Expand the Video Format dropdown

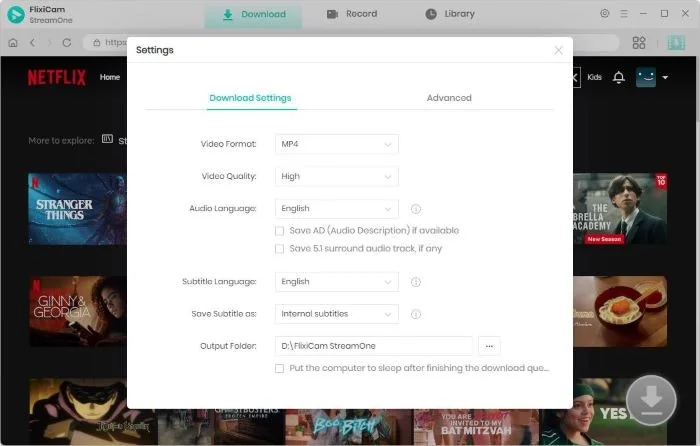336,144
